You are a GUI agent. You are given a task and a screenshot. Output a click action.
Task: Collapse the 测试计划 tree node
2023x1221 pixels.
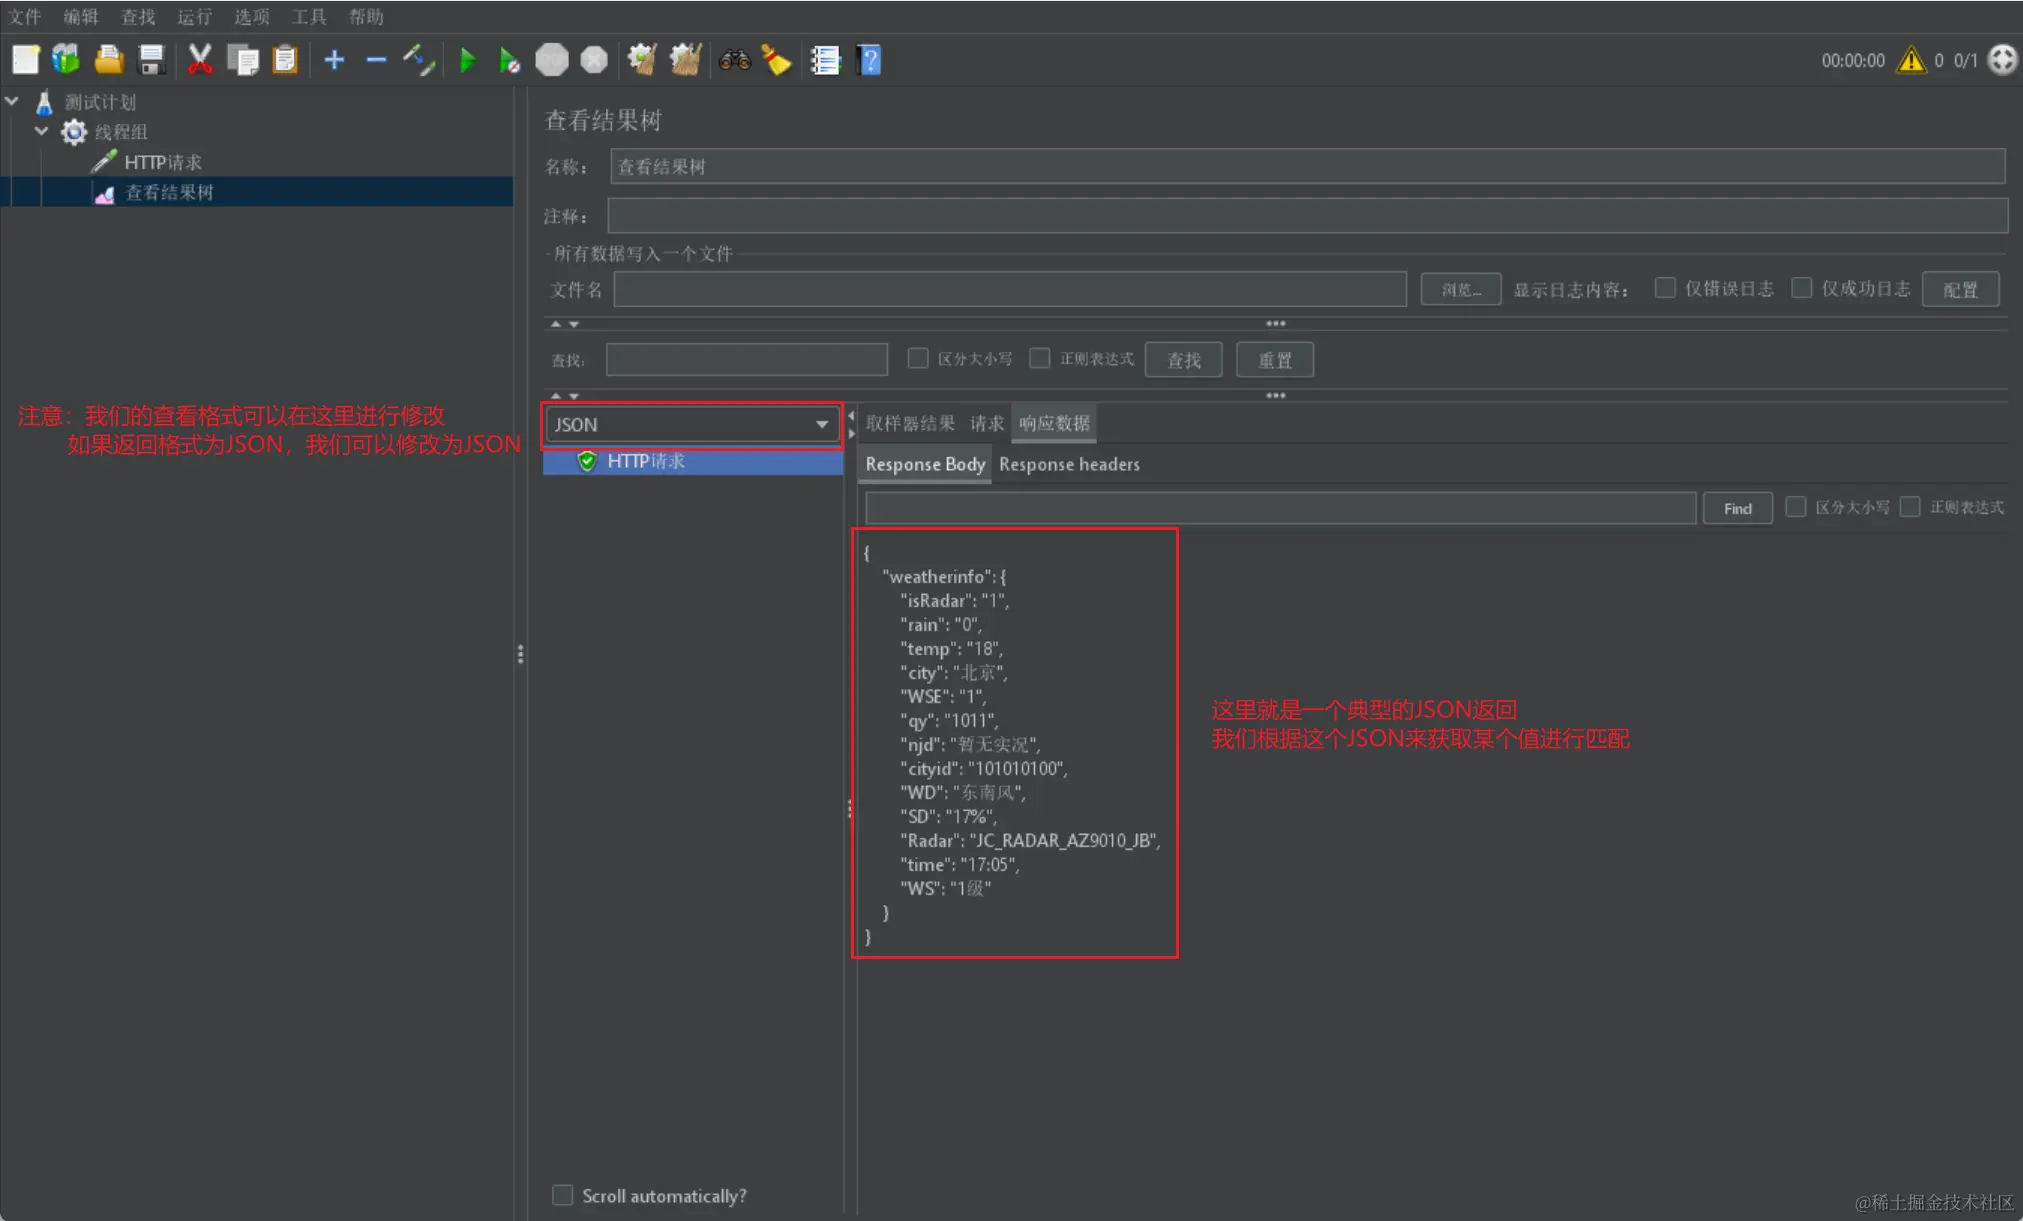point(13,101)
